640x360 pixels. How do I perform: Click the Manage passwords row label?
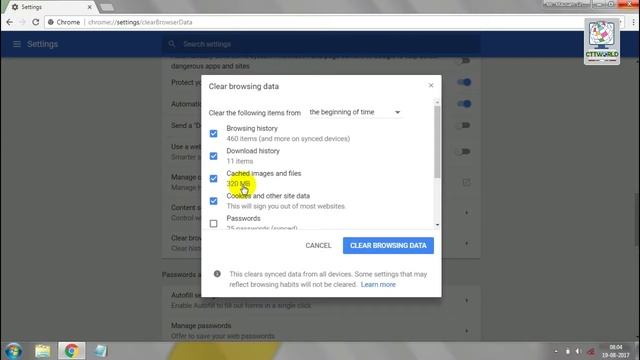pos(201,326)
